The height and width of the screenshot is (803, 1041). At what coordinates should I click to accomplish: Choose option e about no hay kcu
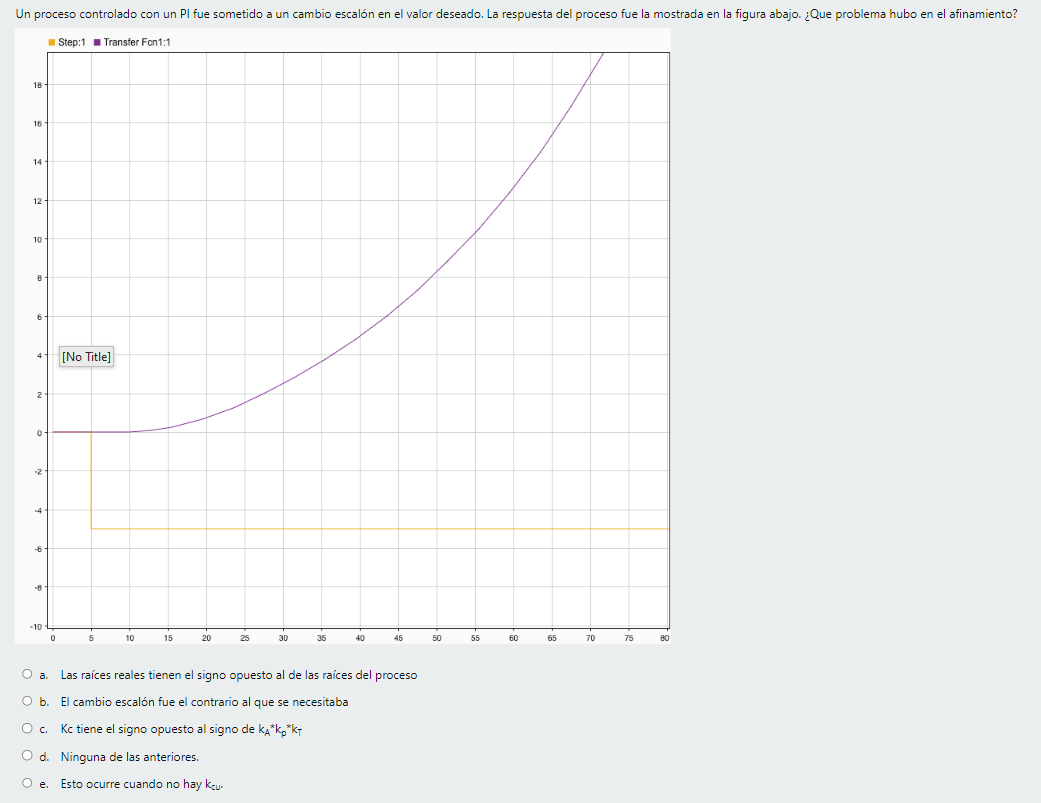[27, 782]
